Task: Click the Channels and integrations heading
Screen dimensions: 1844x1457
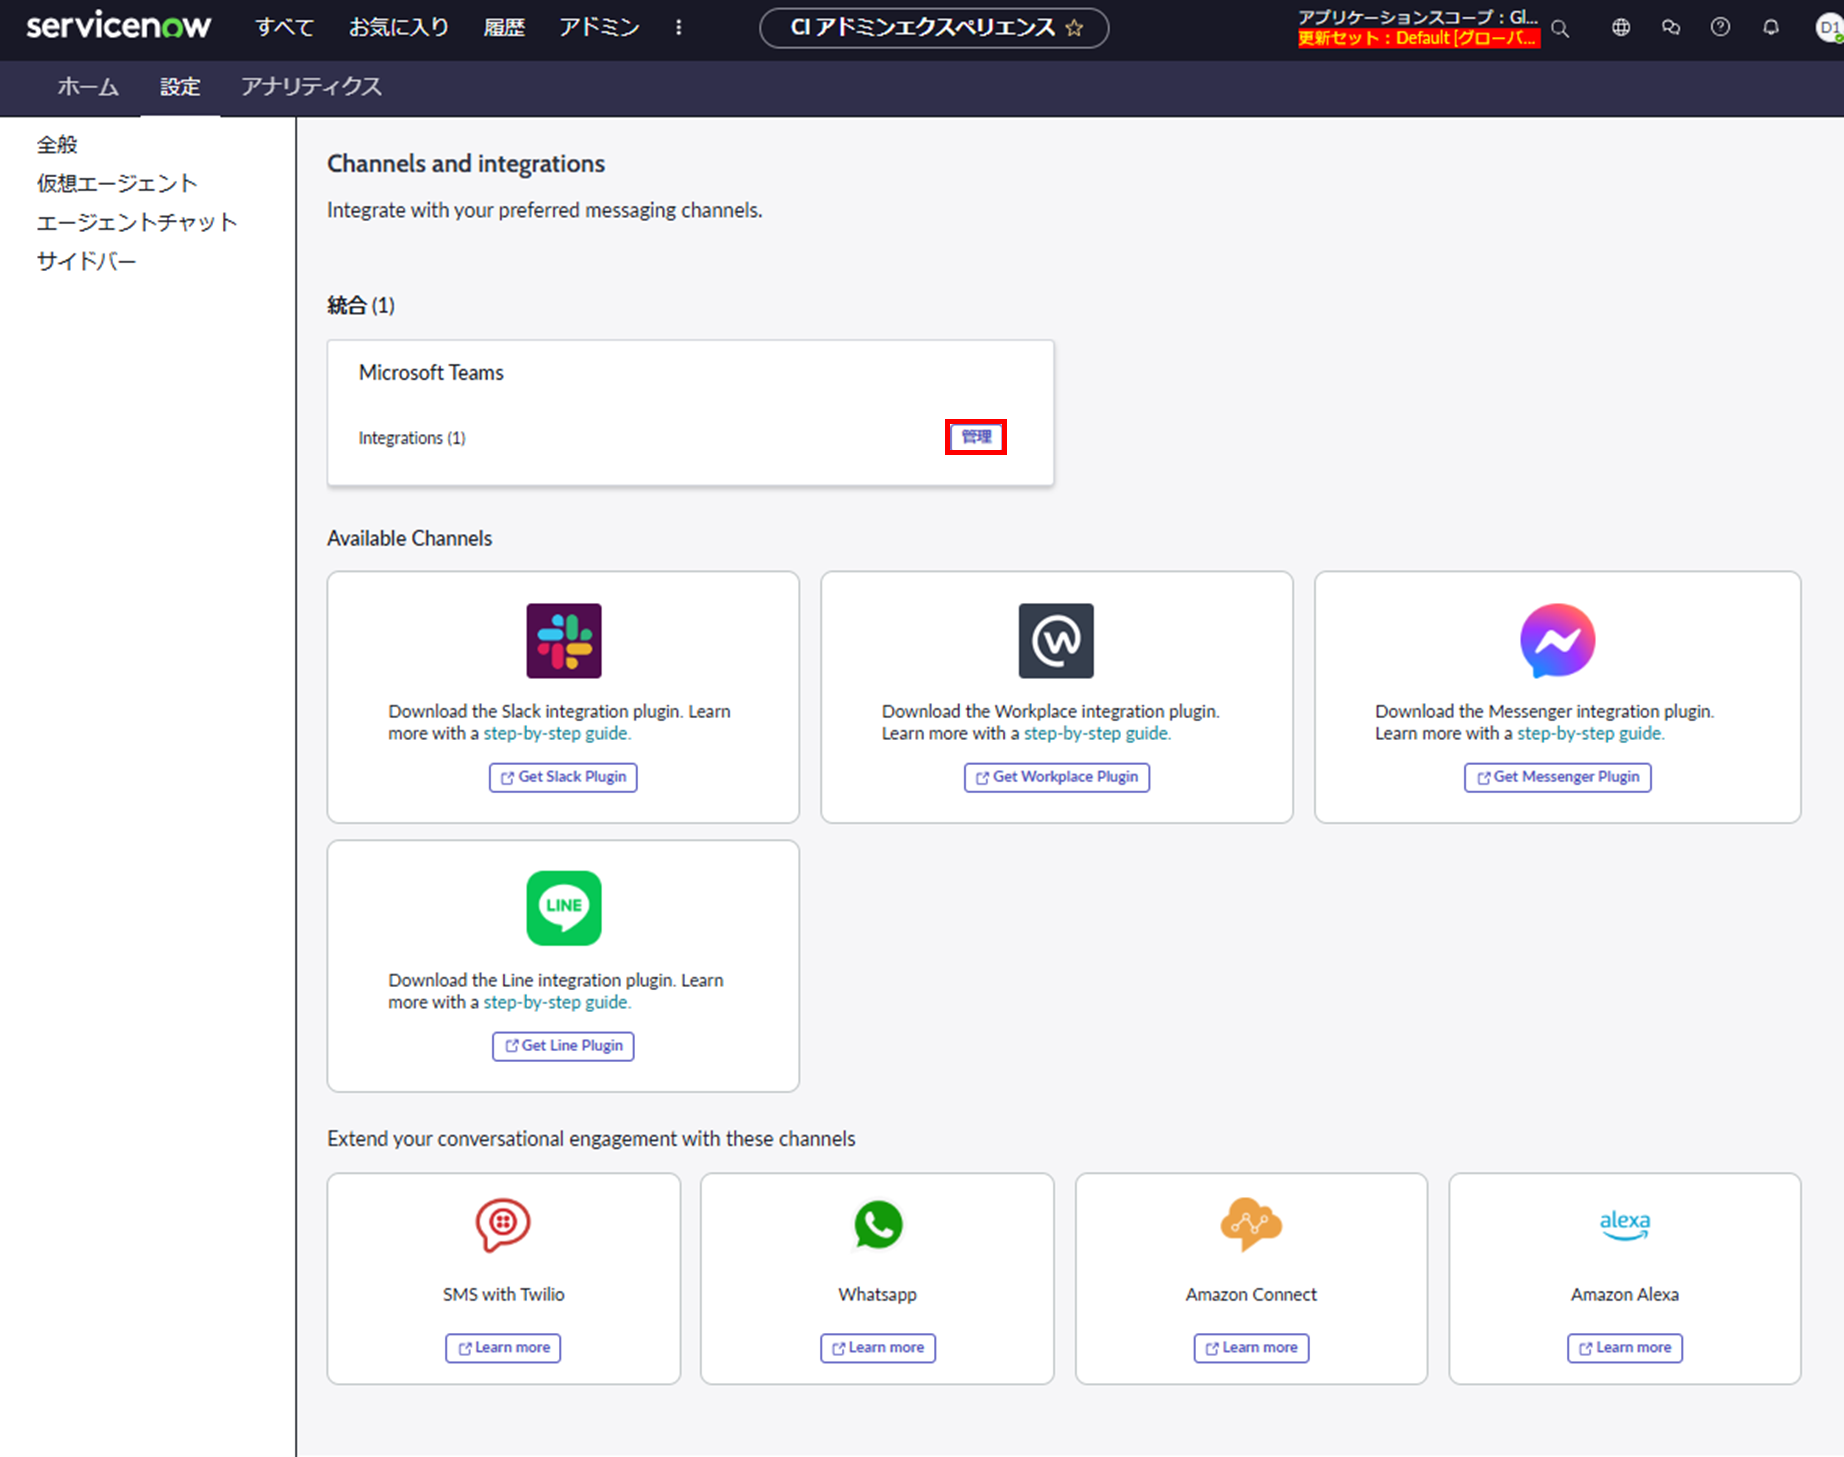Action: coord(466,164)
